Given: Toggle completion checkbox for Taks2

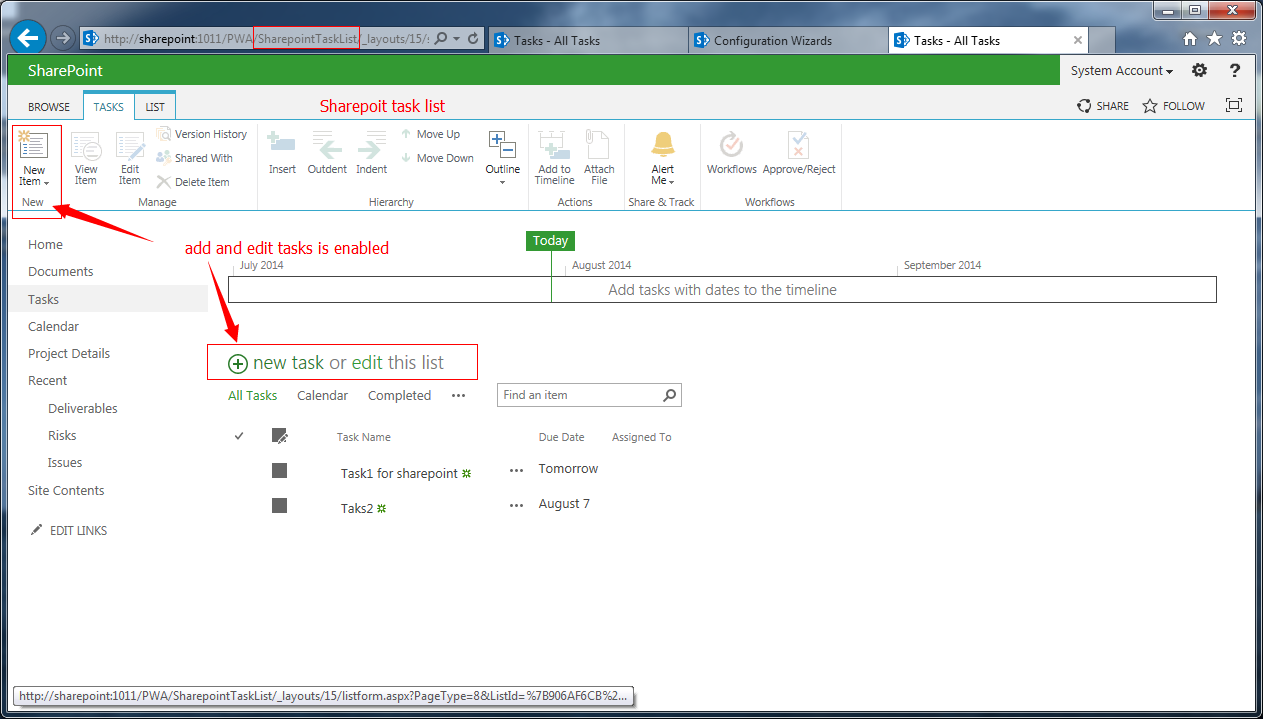Looking at the screenshot, I should point(279,506).
